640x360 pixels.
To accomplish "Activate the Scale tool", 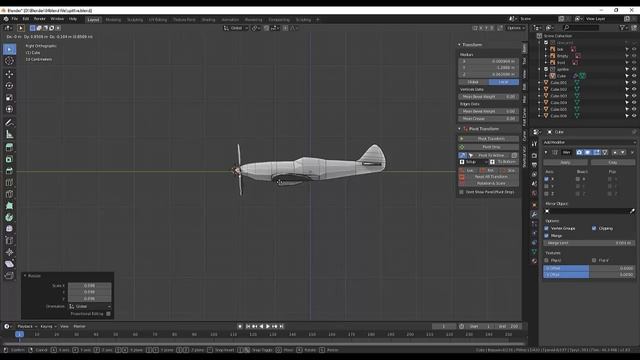I will (9, 98).
